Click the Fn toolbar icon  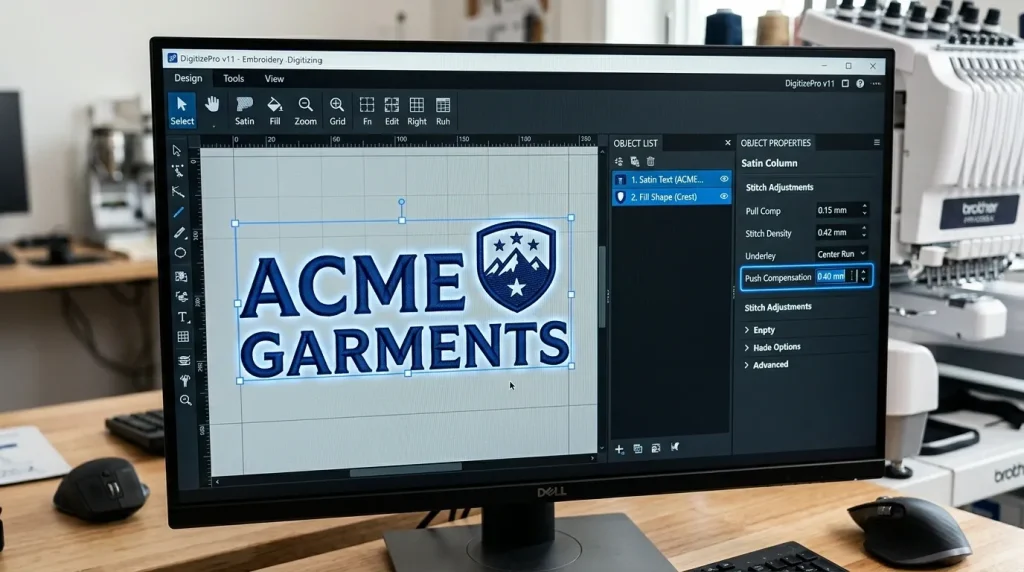[x=367, y=110]
